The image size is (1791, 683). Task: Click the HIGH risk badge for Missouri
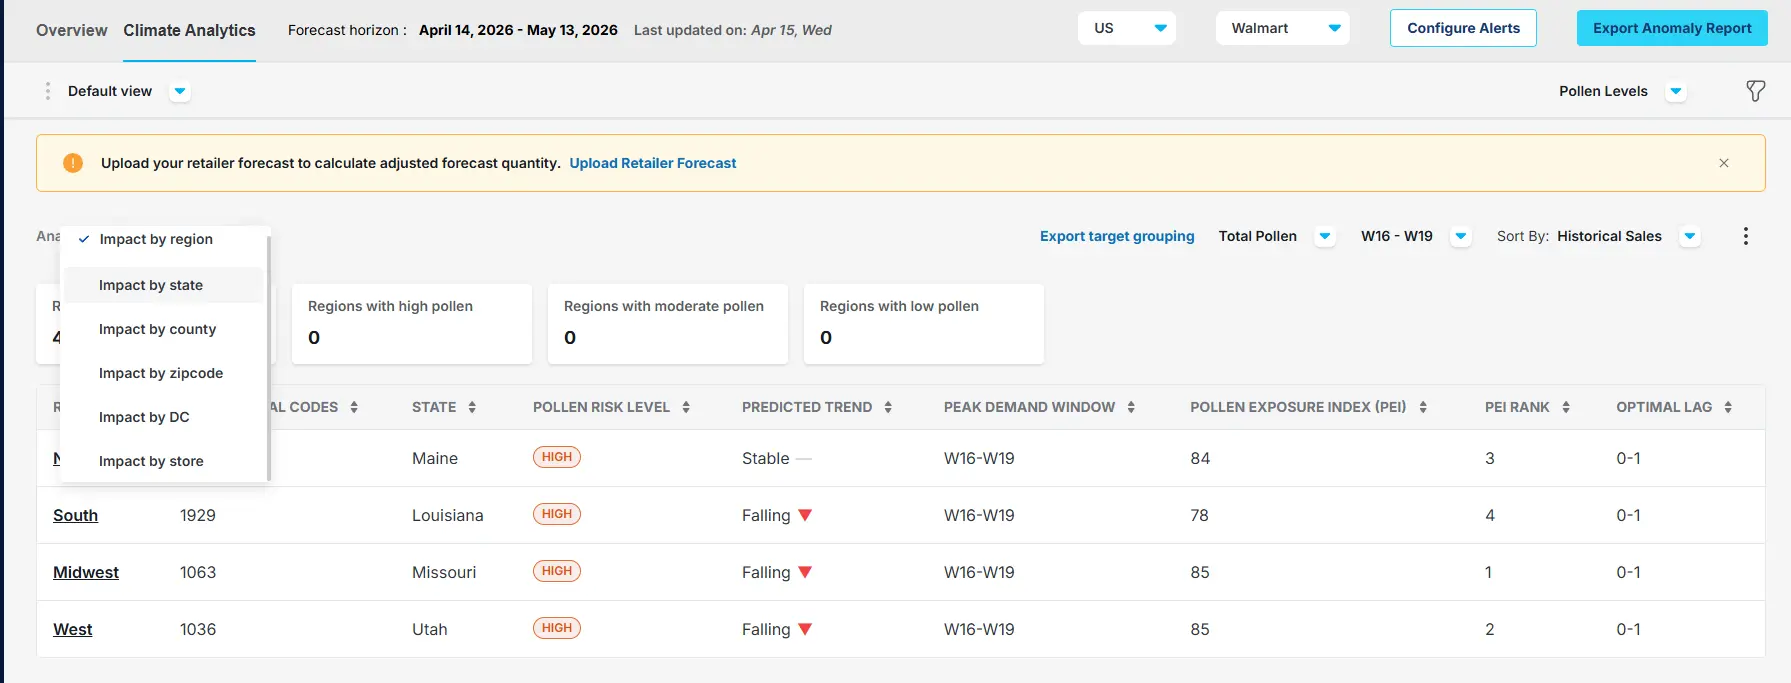coord(557,571)
